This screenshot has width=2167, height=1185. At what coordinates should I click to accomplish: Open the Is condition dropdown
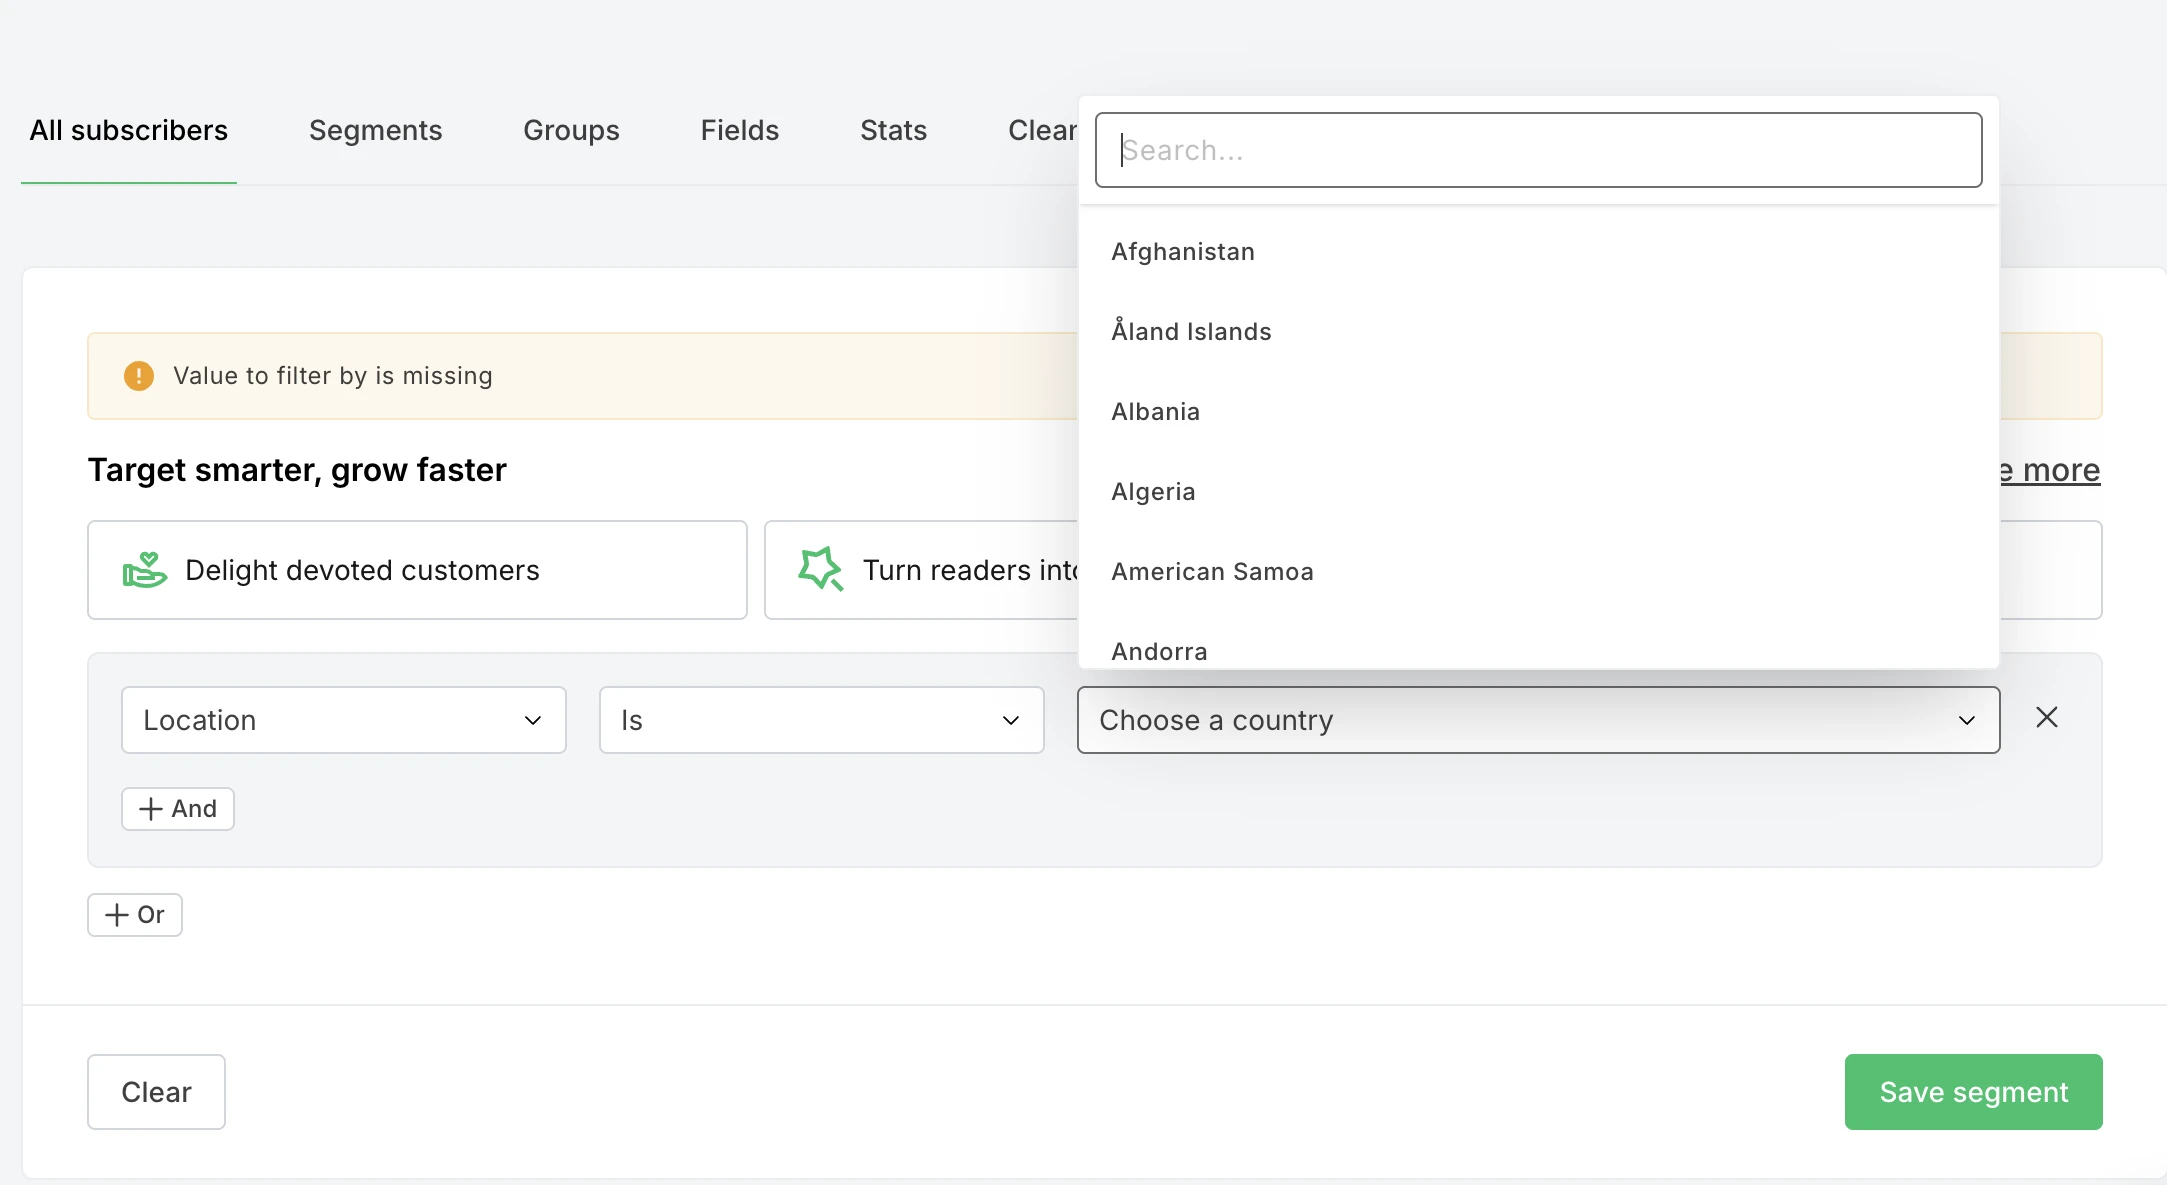tap(820, 719)
